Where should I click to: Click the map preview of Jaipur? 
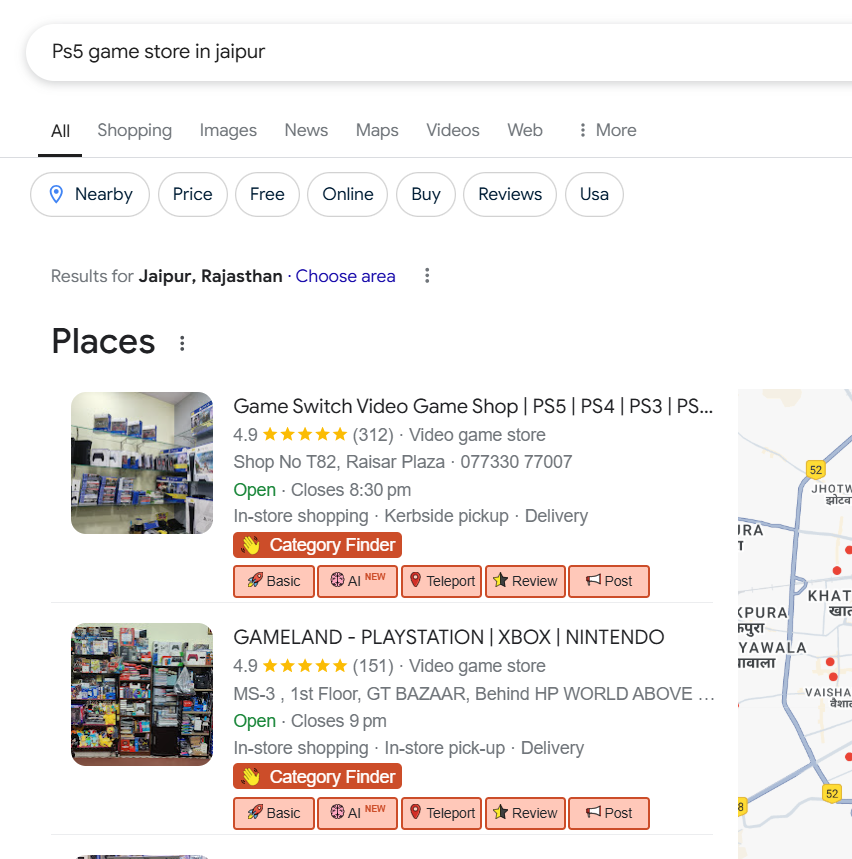click(x=794, y=620)
